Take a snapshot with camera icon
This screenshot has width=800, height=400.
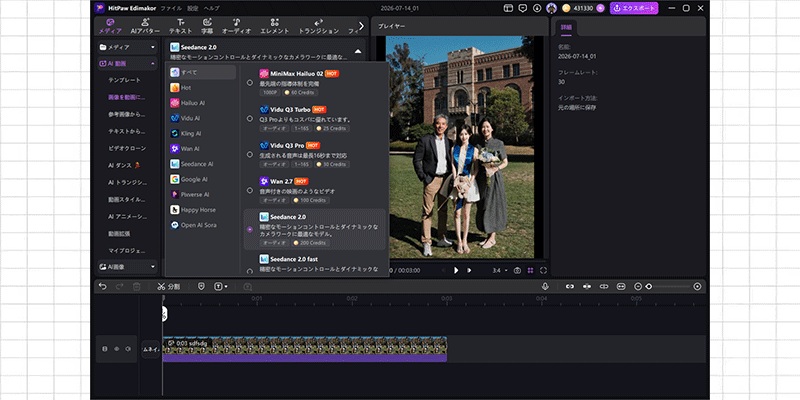pos(517,270)
